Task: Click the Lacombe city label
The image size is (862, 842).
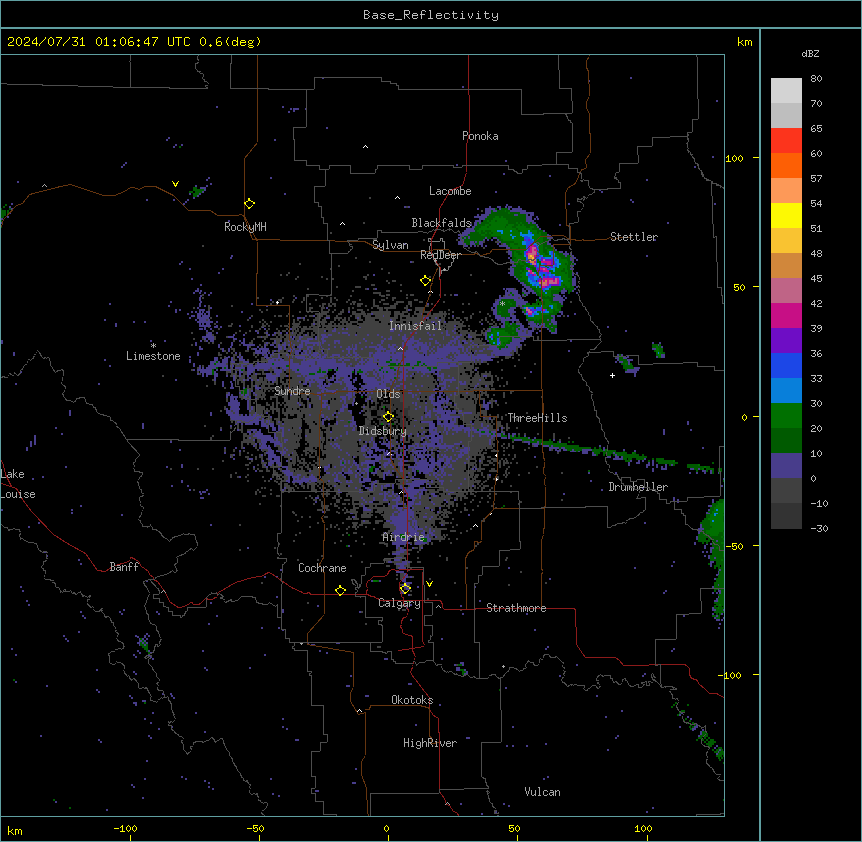Action: pos(450,191)
